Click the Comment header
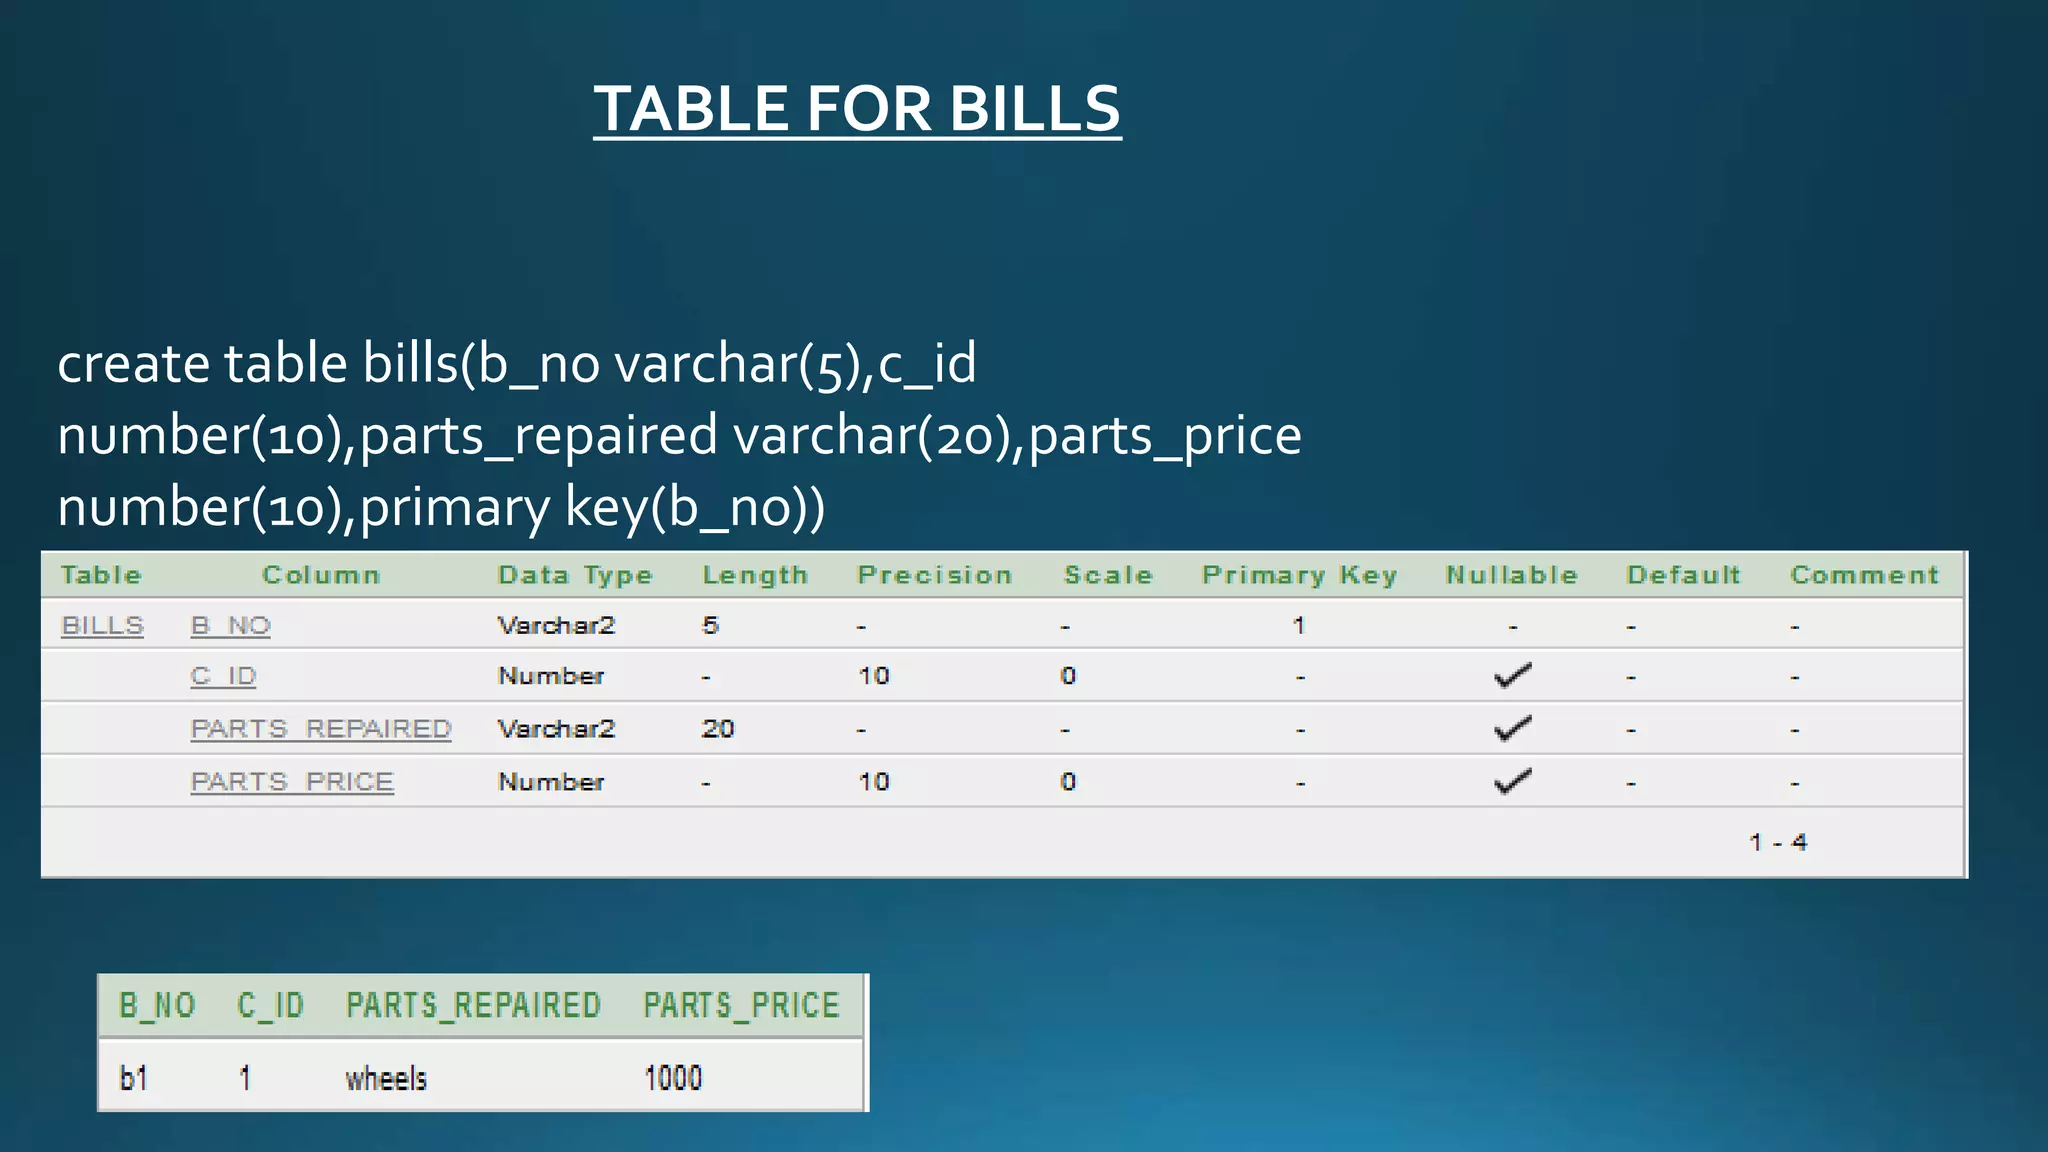The image size is (2048, 1152). pyautogui.click(x=1865, y=575)
